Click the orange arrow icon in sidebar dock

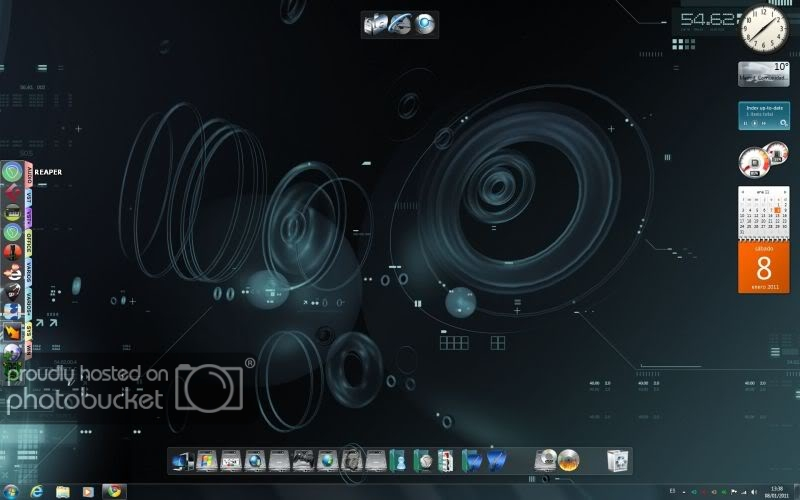pos(12,332)
